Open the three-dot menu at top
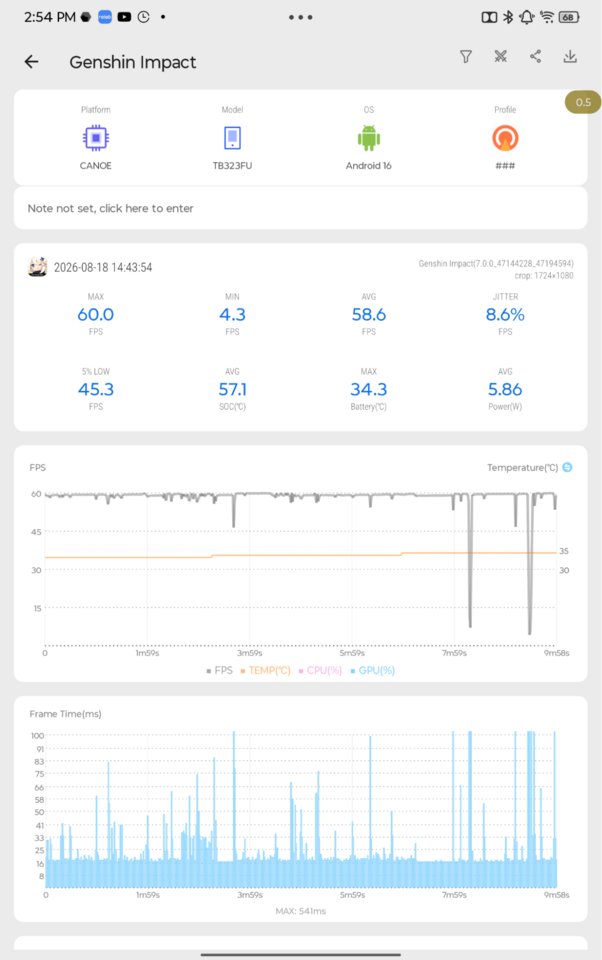The height and width of the screenshot is (960, 602). pos(301,17)
